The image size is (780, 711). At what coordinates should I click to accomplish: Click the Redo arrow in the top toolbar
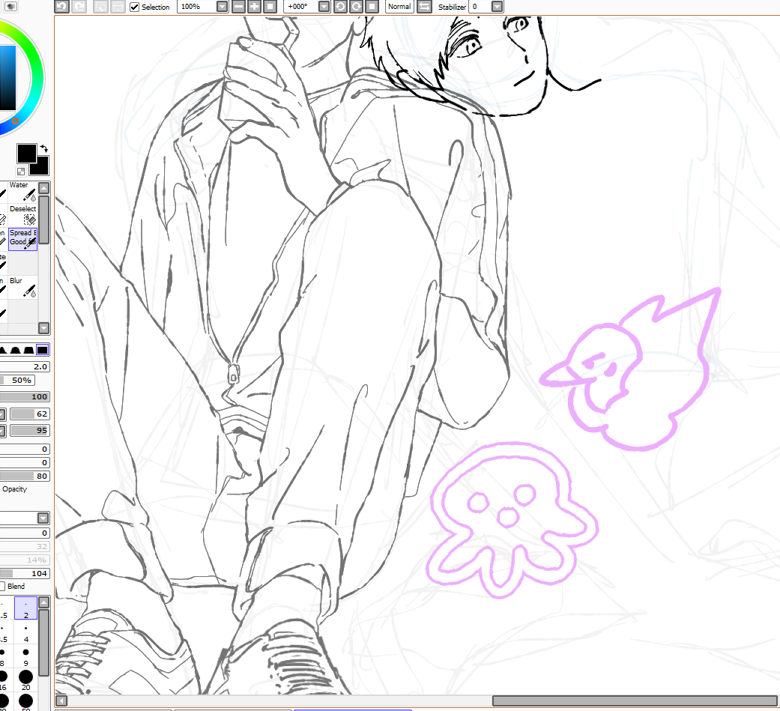[x=79, y=6]
